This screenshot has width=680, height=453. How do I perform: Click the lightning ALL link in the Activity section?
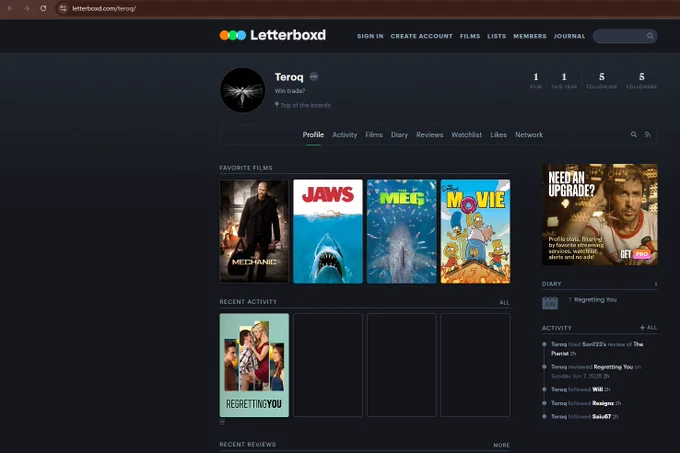pyautogui.click(x=648, y=328)
